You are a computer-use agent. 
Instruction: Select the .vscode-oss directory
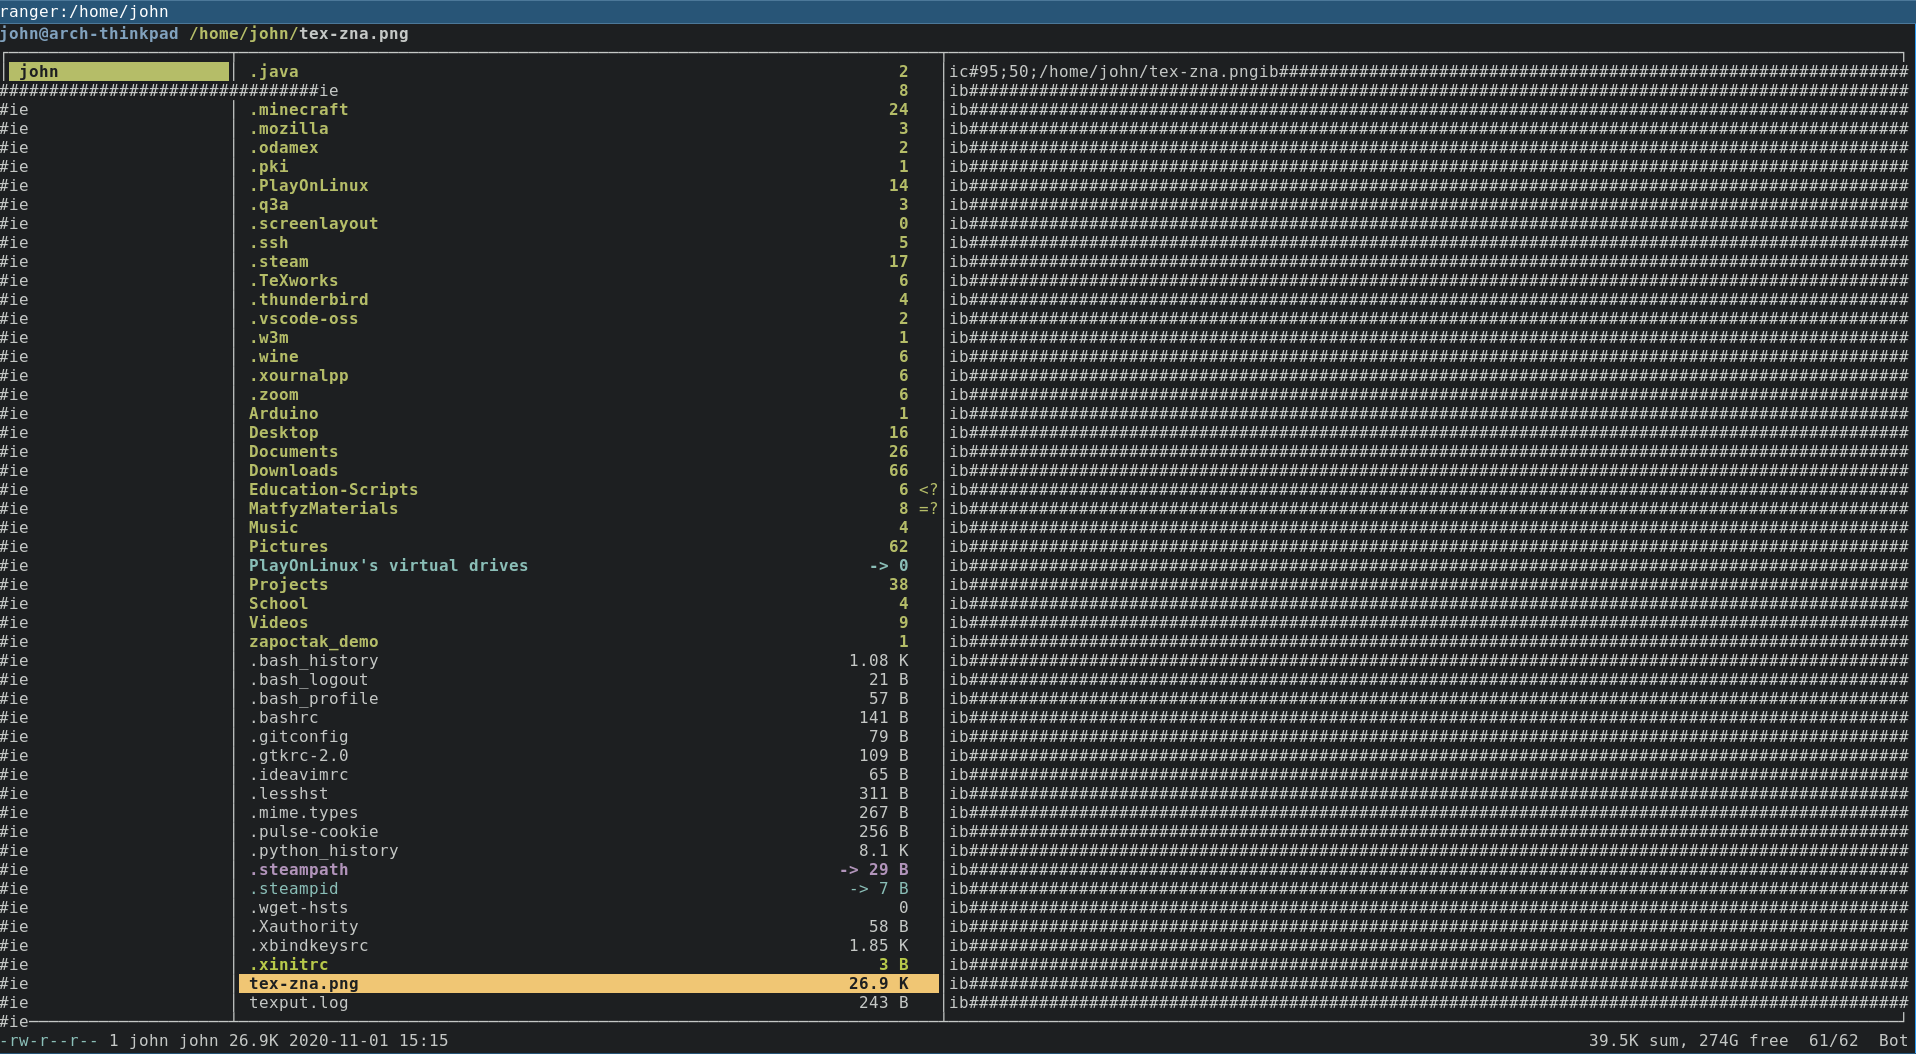[588, 318]
